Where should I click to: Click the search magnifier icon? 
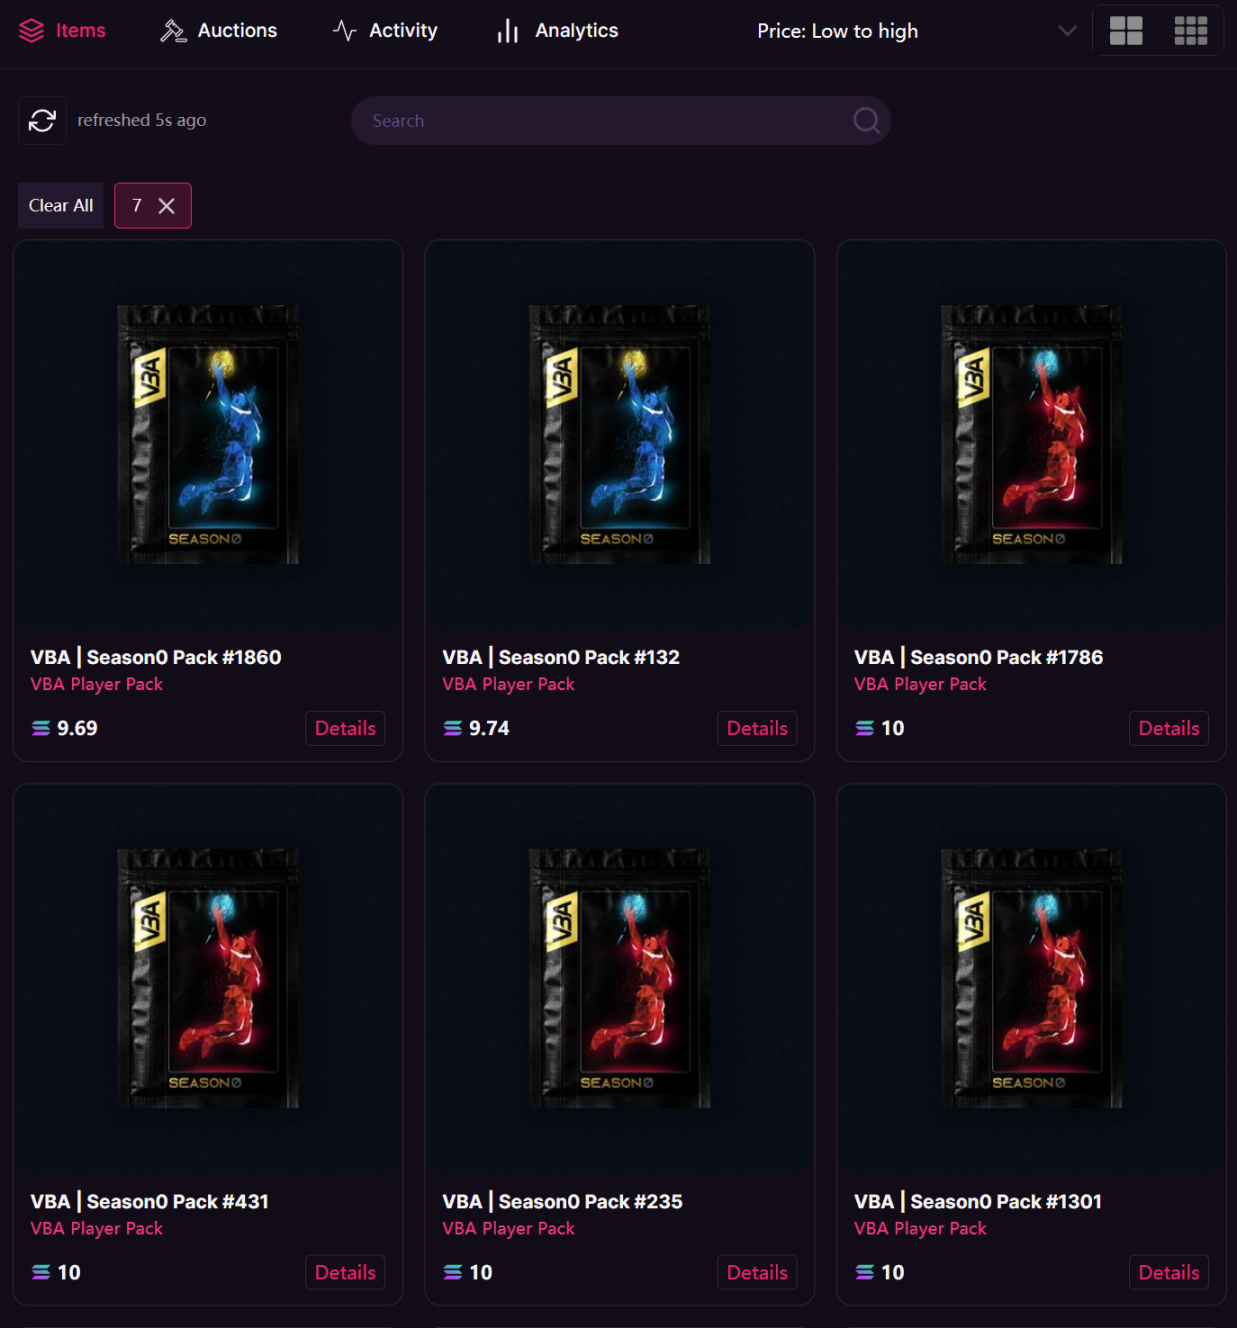tap(866, 121)
